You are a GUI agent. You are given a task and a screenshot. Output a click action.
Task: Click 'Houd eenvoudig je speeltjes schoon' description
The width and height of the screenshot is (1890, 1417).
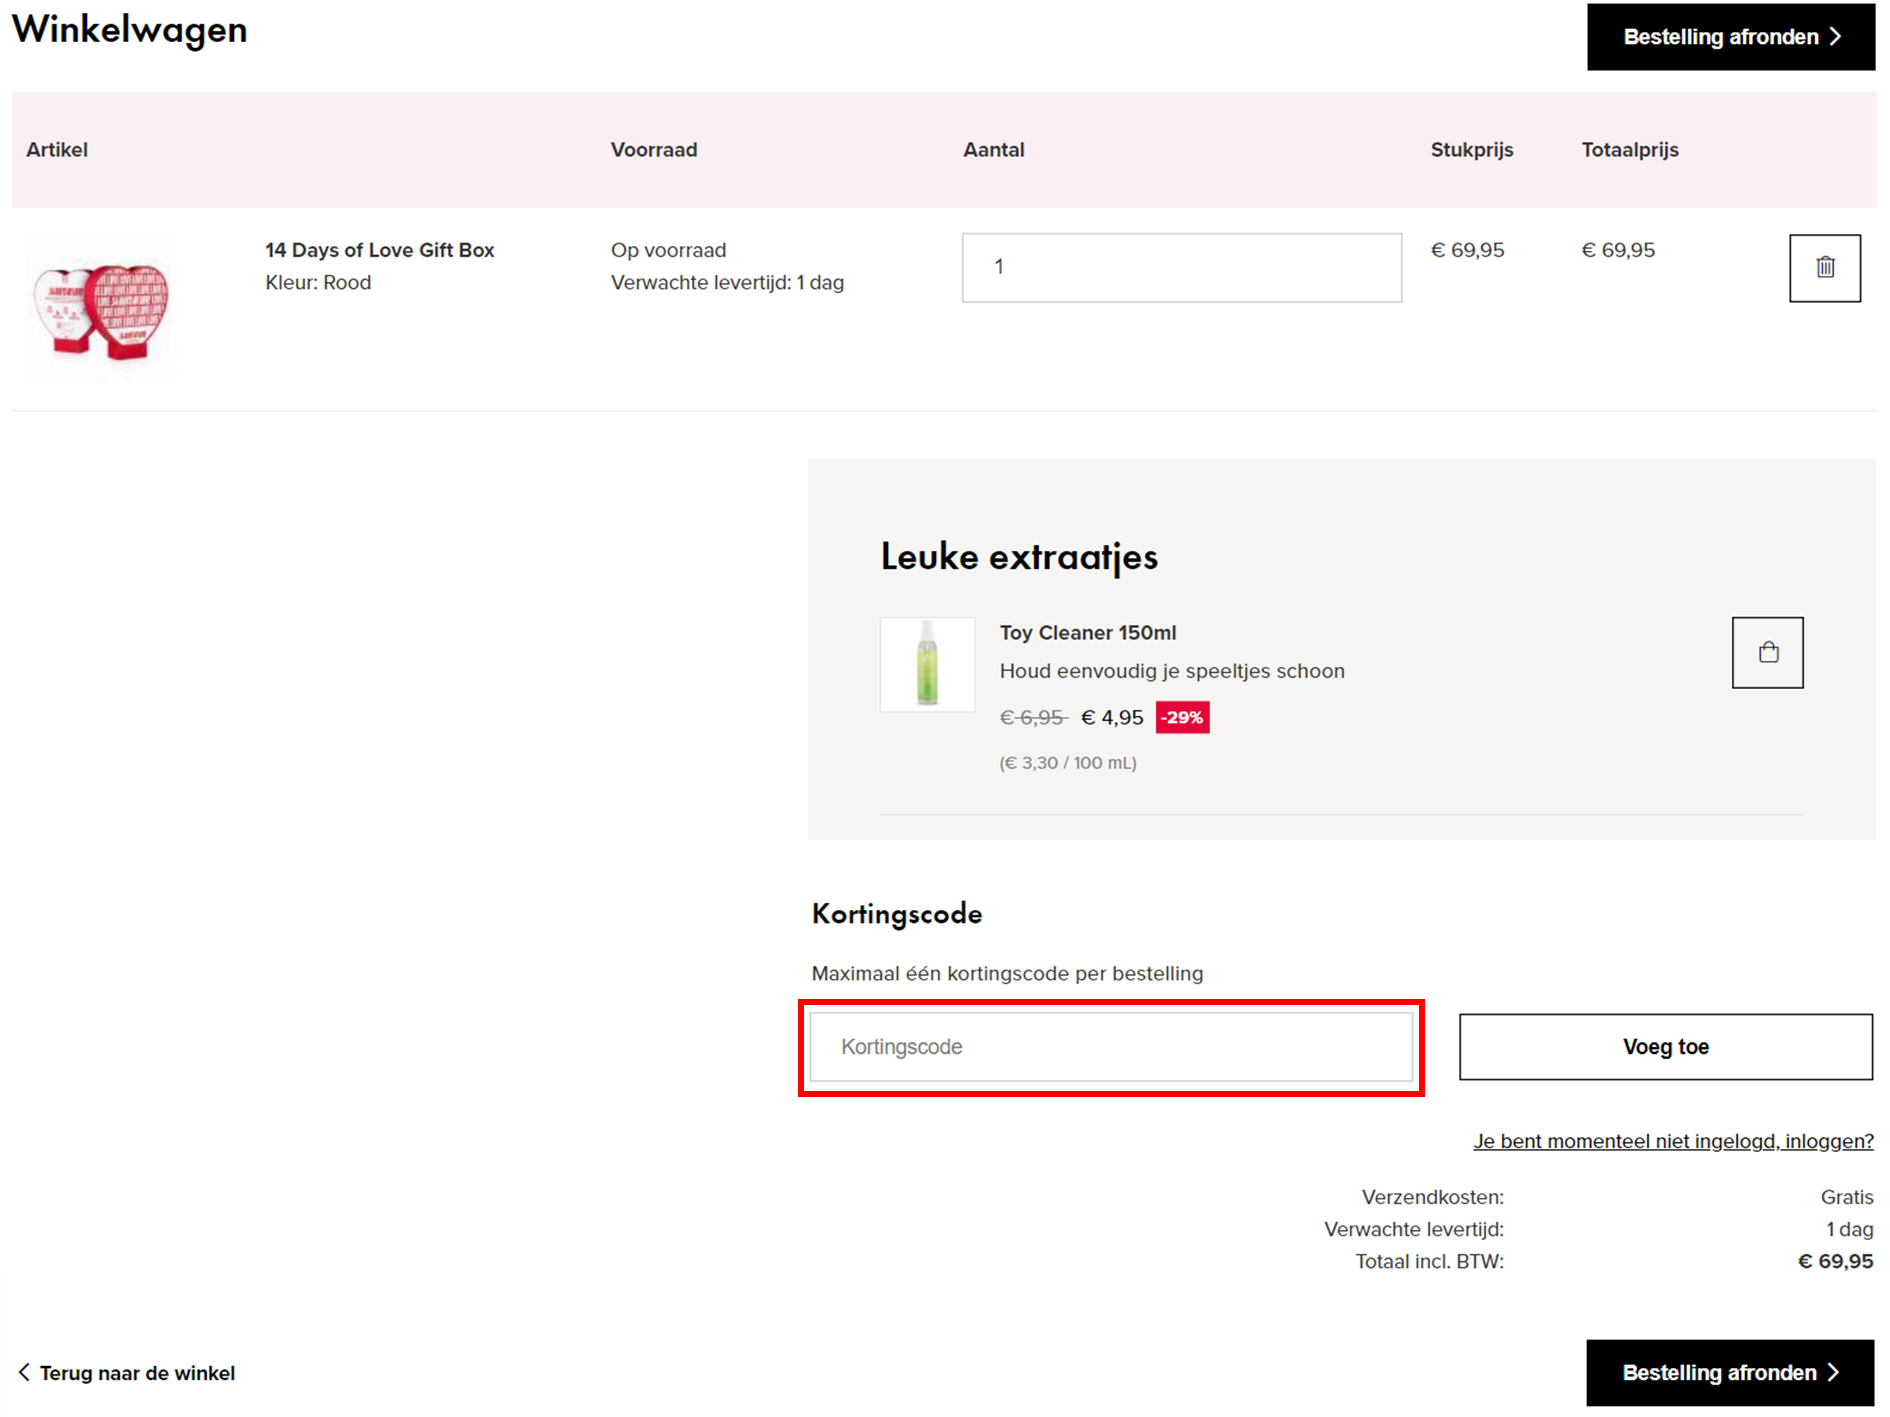tap(1172, 671)
